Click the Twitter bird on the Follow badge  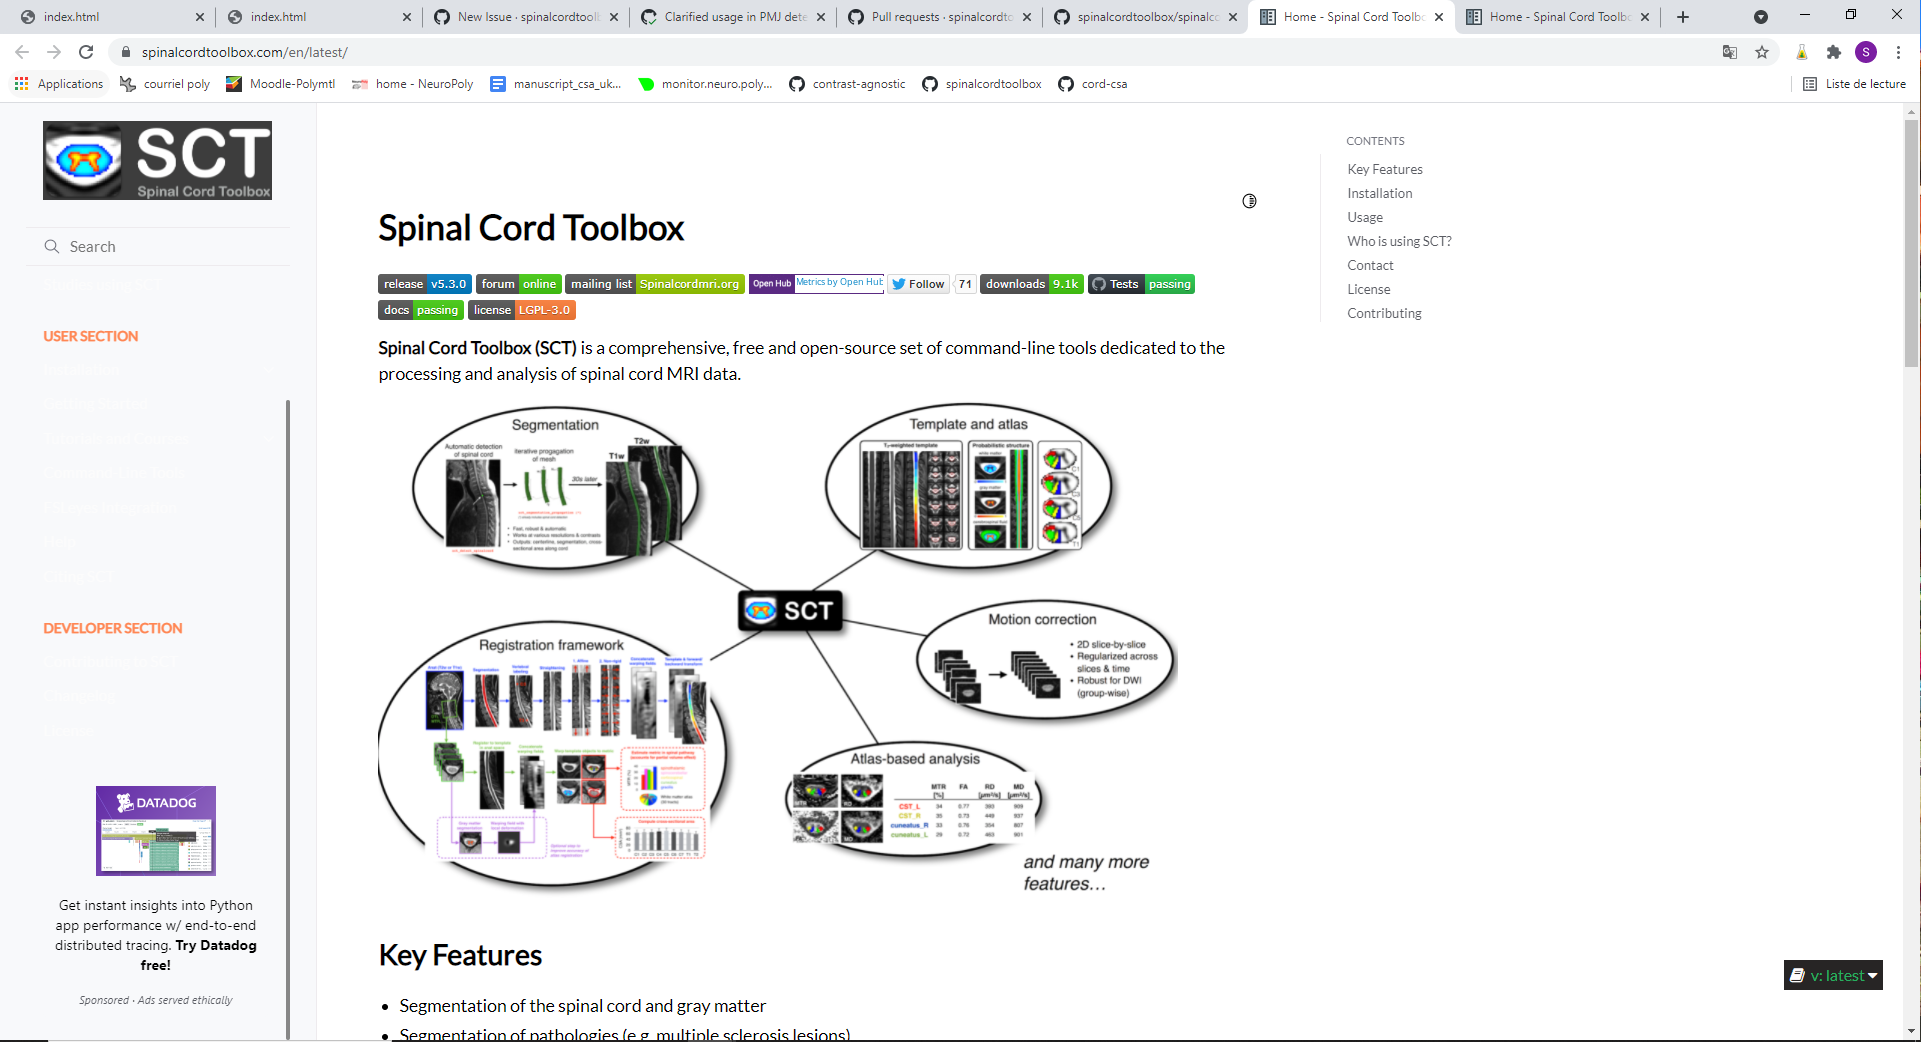(x=899, y=284)
